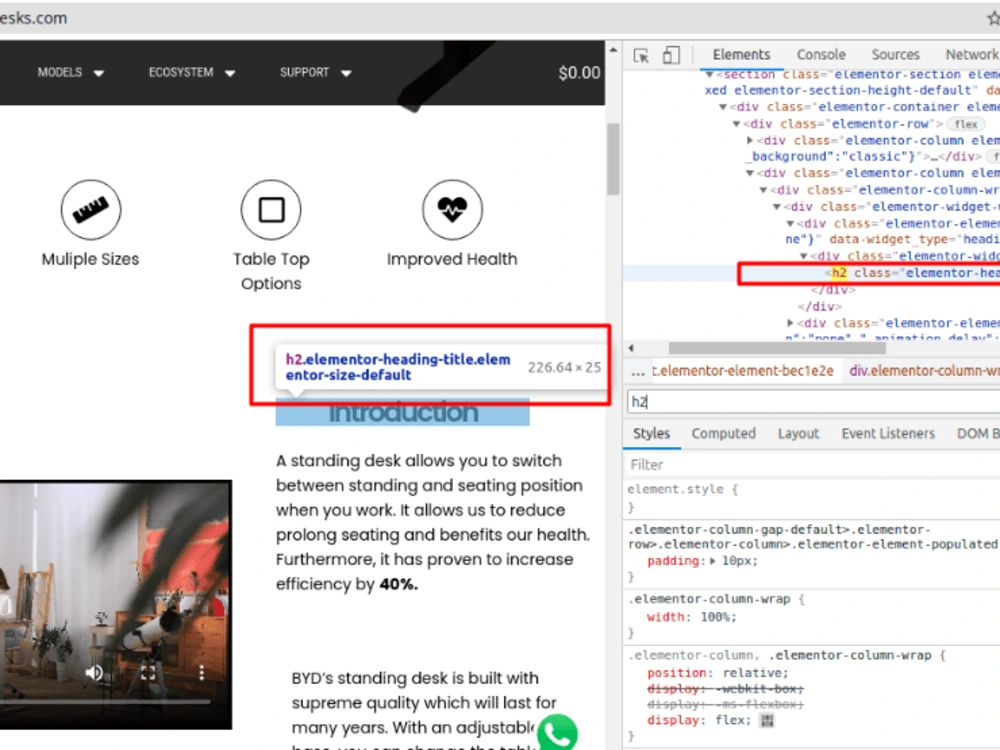Click the breadcrumb ellipsis in DevTools
The image size is (1000, 750).
click(x=638, y=371)
